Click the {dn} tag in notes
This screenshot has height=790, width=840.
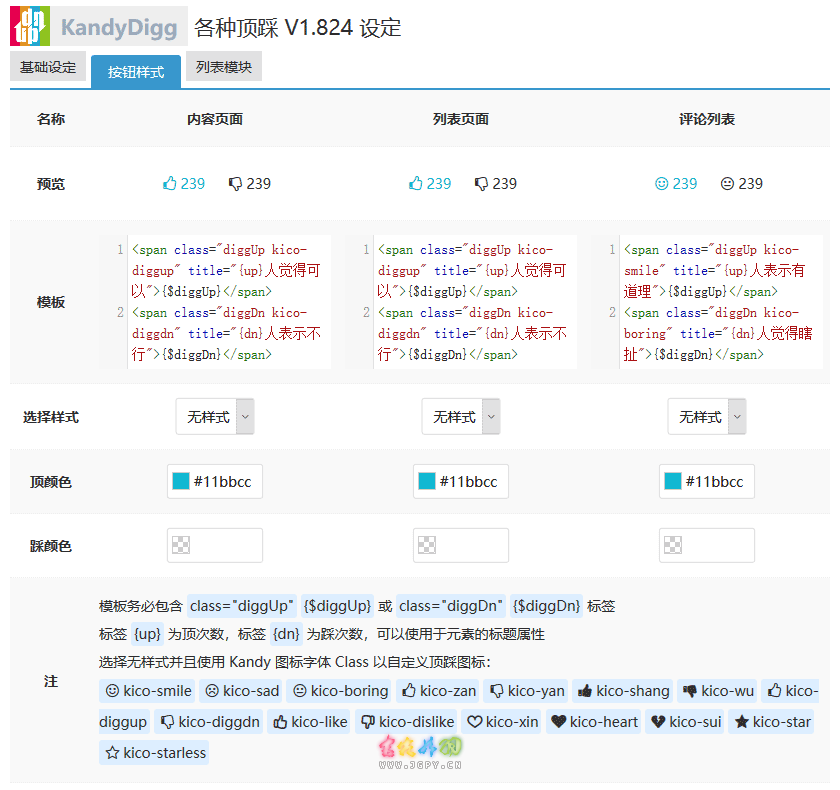(287, 634)
